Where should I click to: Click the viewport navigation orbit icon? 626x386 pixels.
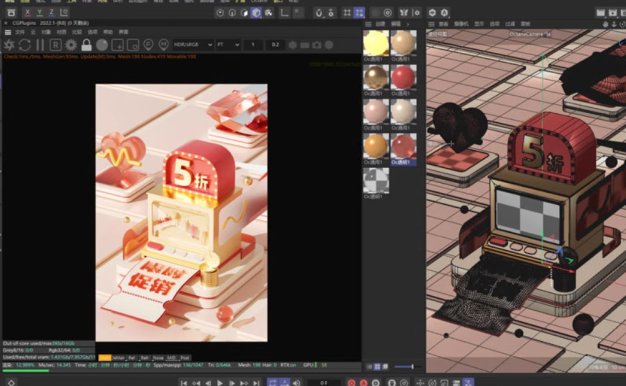[623, 24]
